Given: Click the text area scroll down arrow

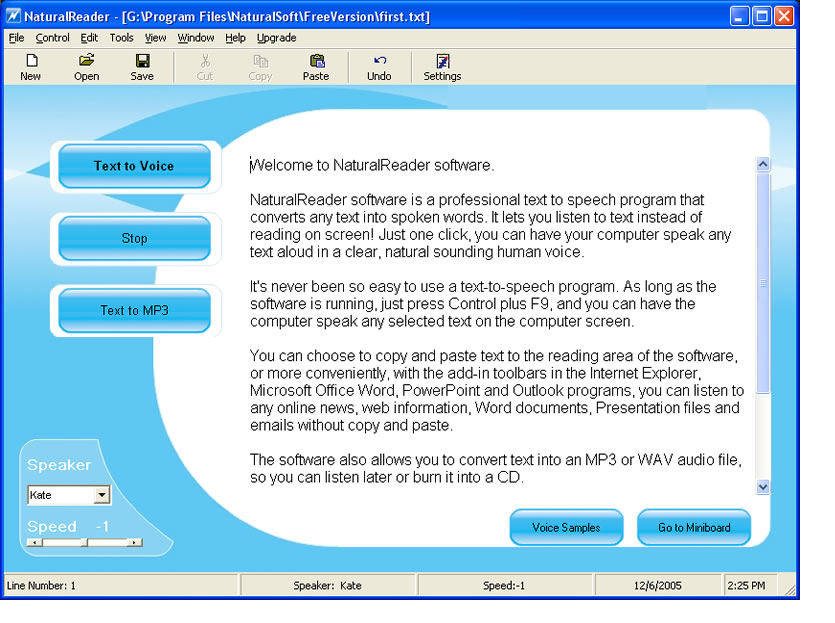Looking at the screenshot, I should (x=763, y=487).
